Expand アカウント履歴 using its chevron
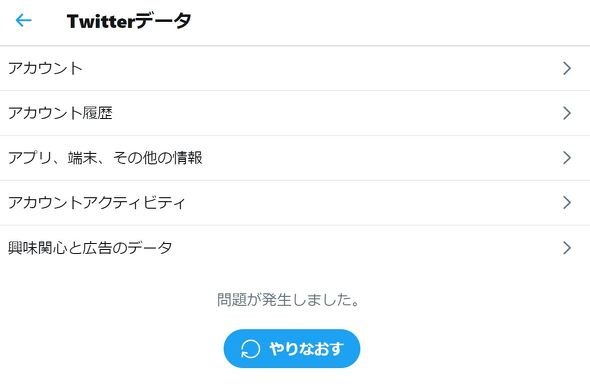Viewport: 590px width, 384px height. 567,113
